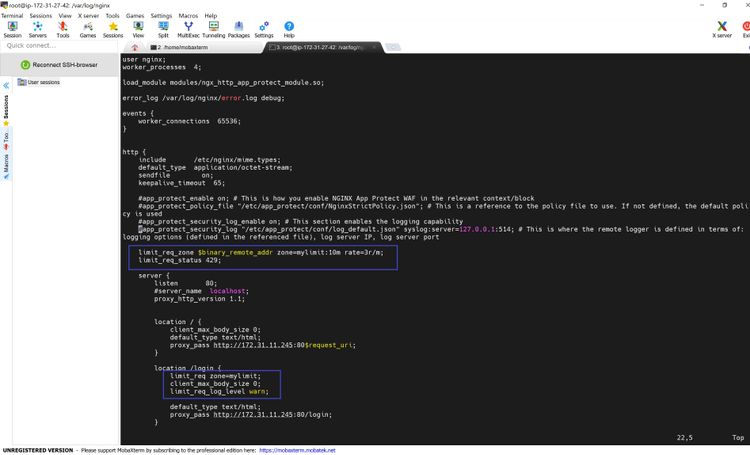Click the Tools toolbar icon

click(x=63, y=28)
